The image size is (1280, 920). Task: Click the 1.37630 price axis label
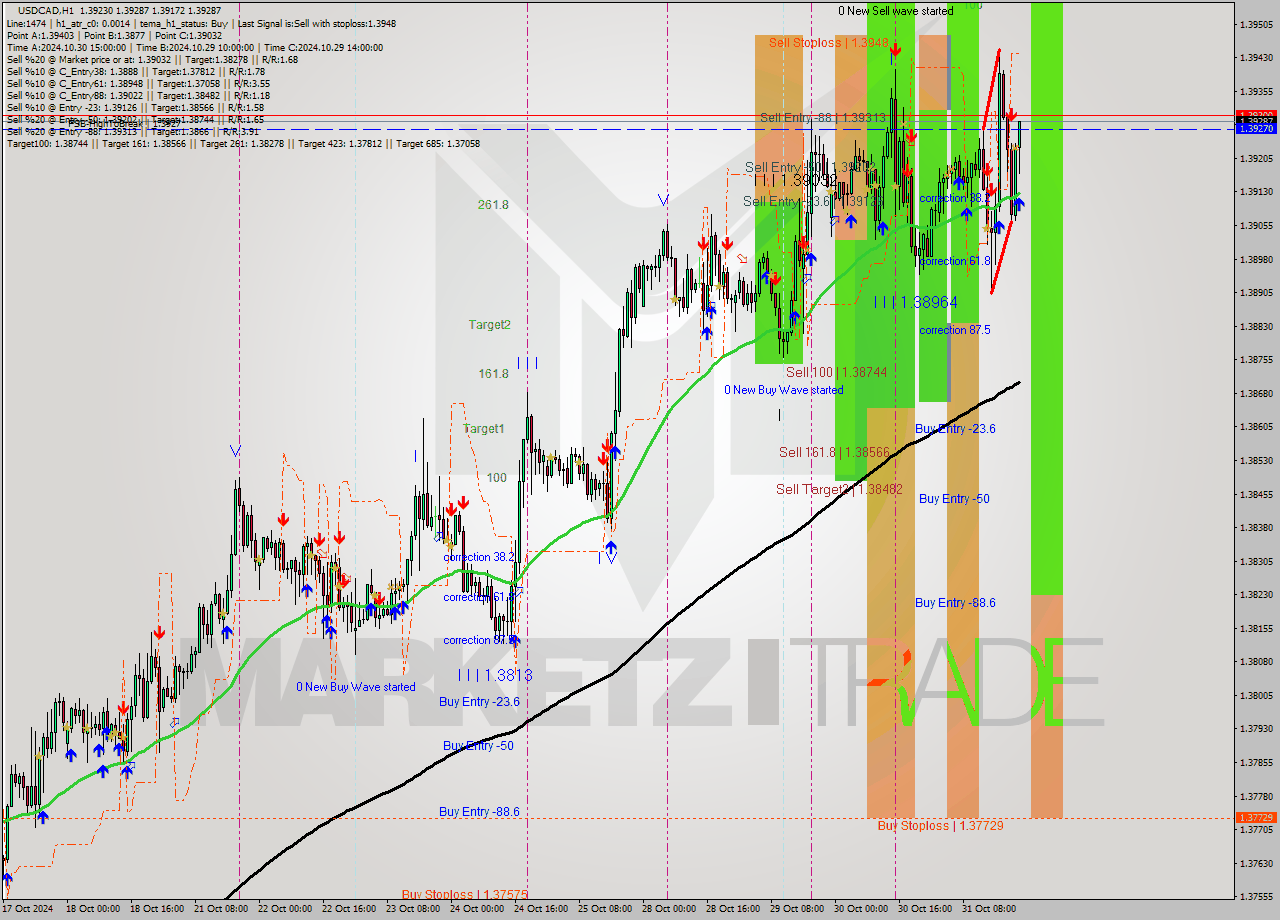1255,863
